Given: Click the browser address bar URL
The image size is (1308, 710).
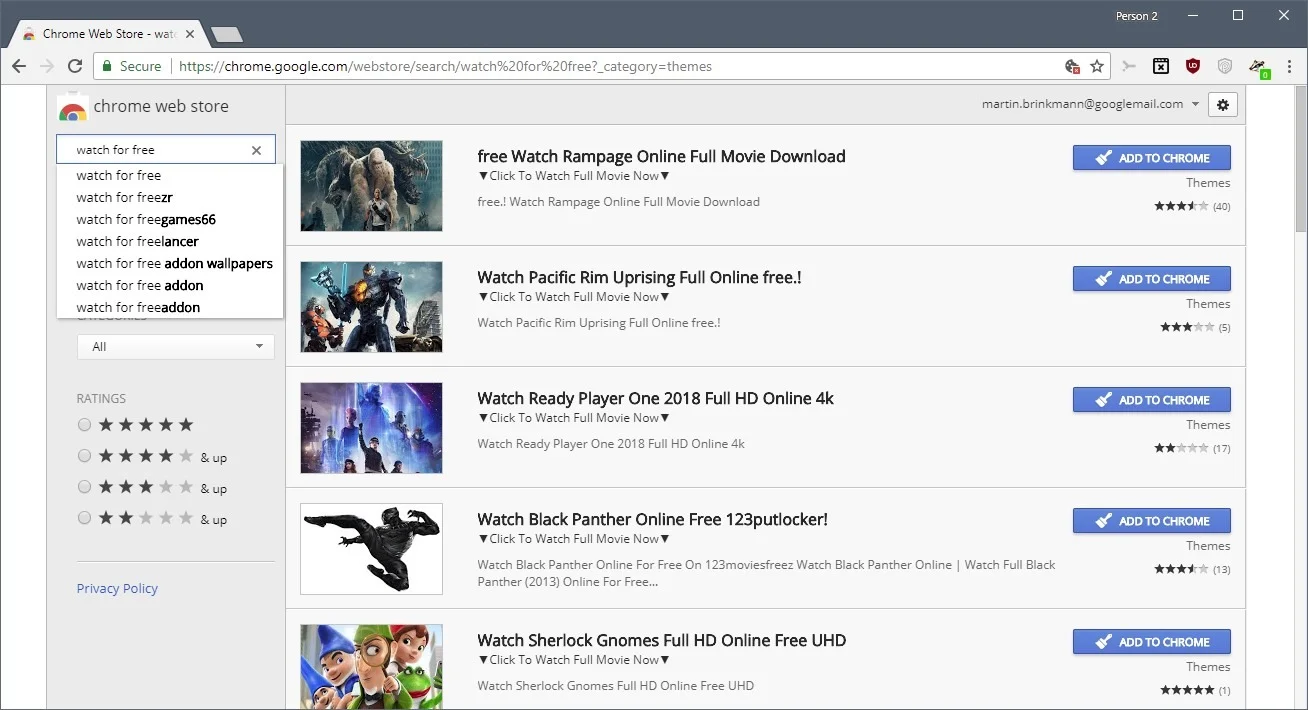Looking at the screenshot, I should tap(445, 66).
